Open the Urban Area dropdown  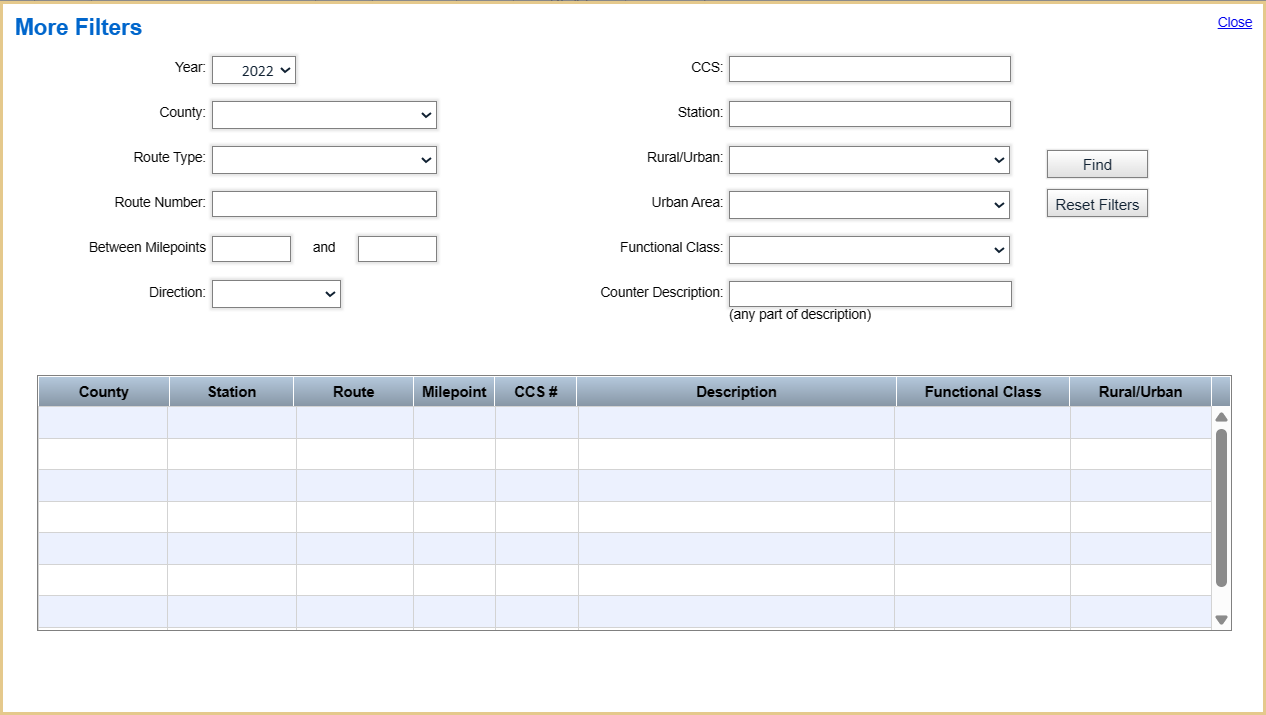[x=868, y=204]
